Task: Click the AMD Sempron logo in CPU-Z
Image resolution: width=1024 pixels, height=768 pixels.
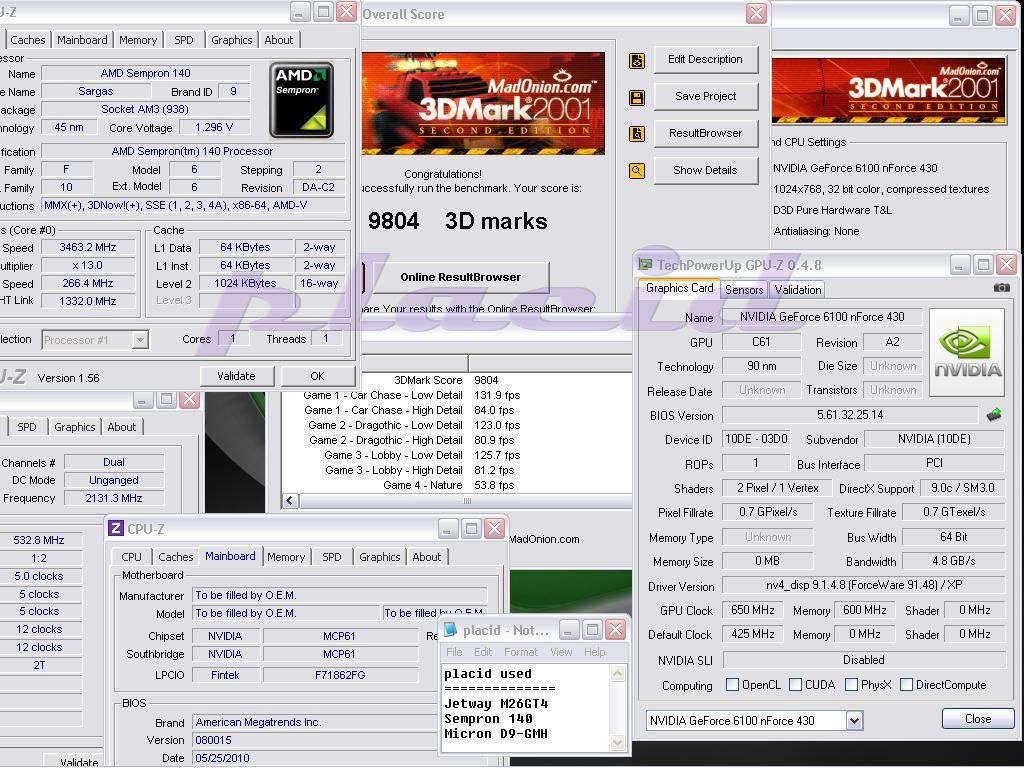Action: 302,100
